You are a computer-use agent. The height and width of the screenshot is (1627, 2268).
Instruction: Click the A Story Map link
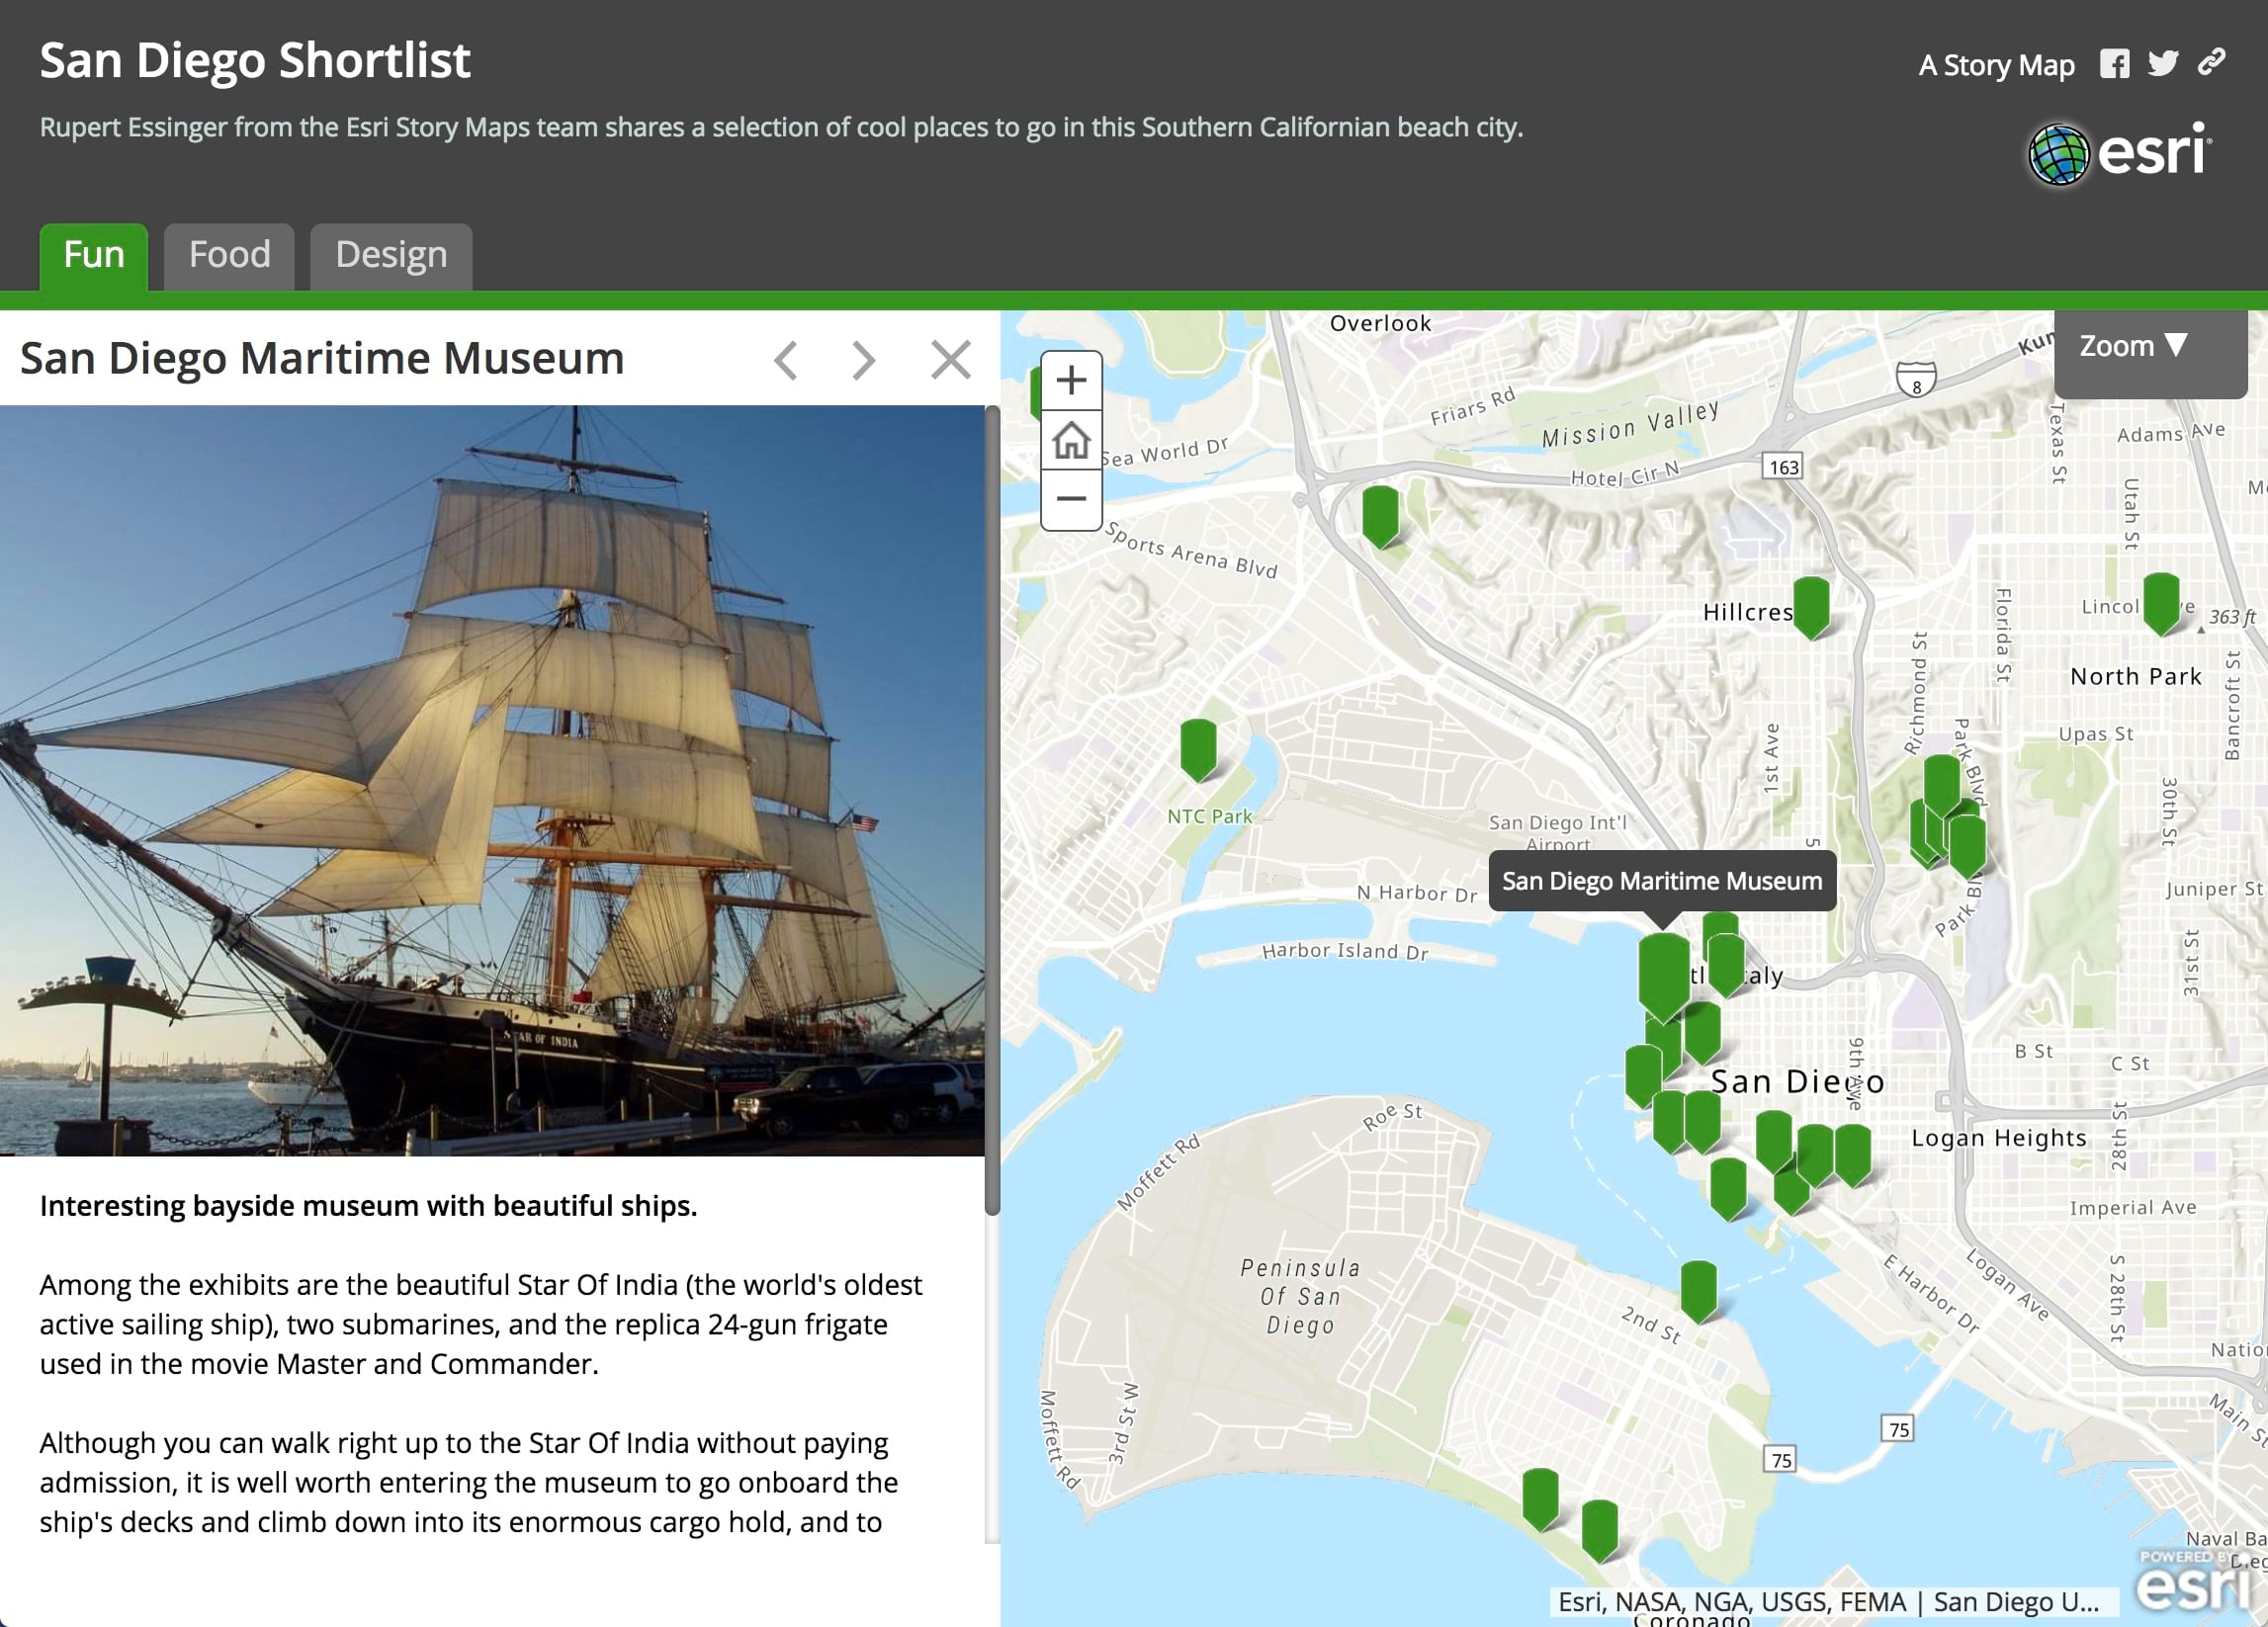[x=1996, y=63]
